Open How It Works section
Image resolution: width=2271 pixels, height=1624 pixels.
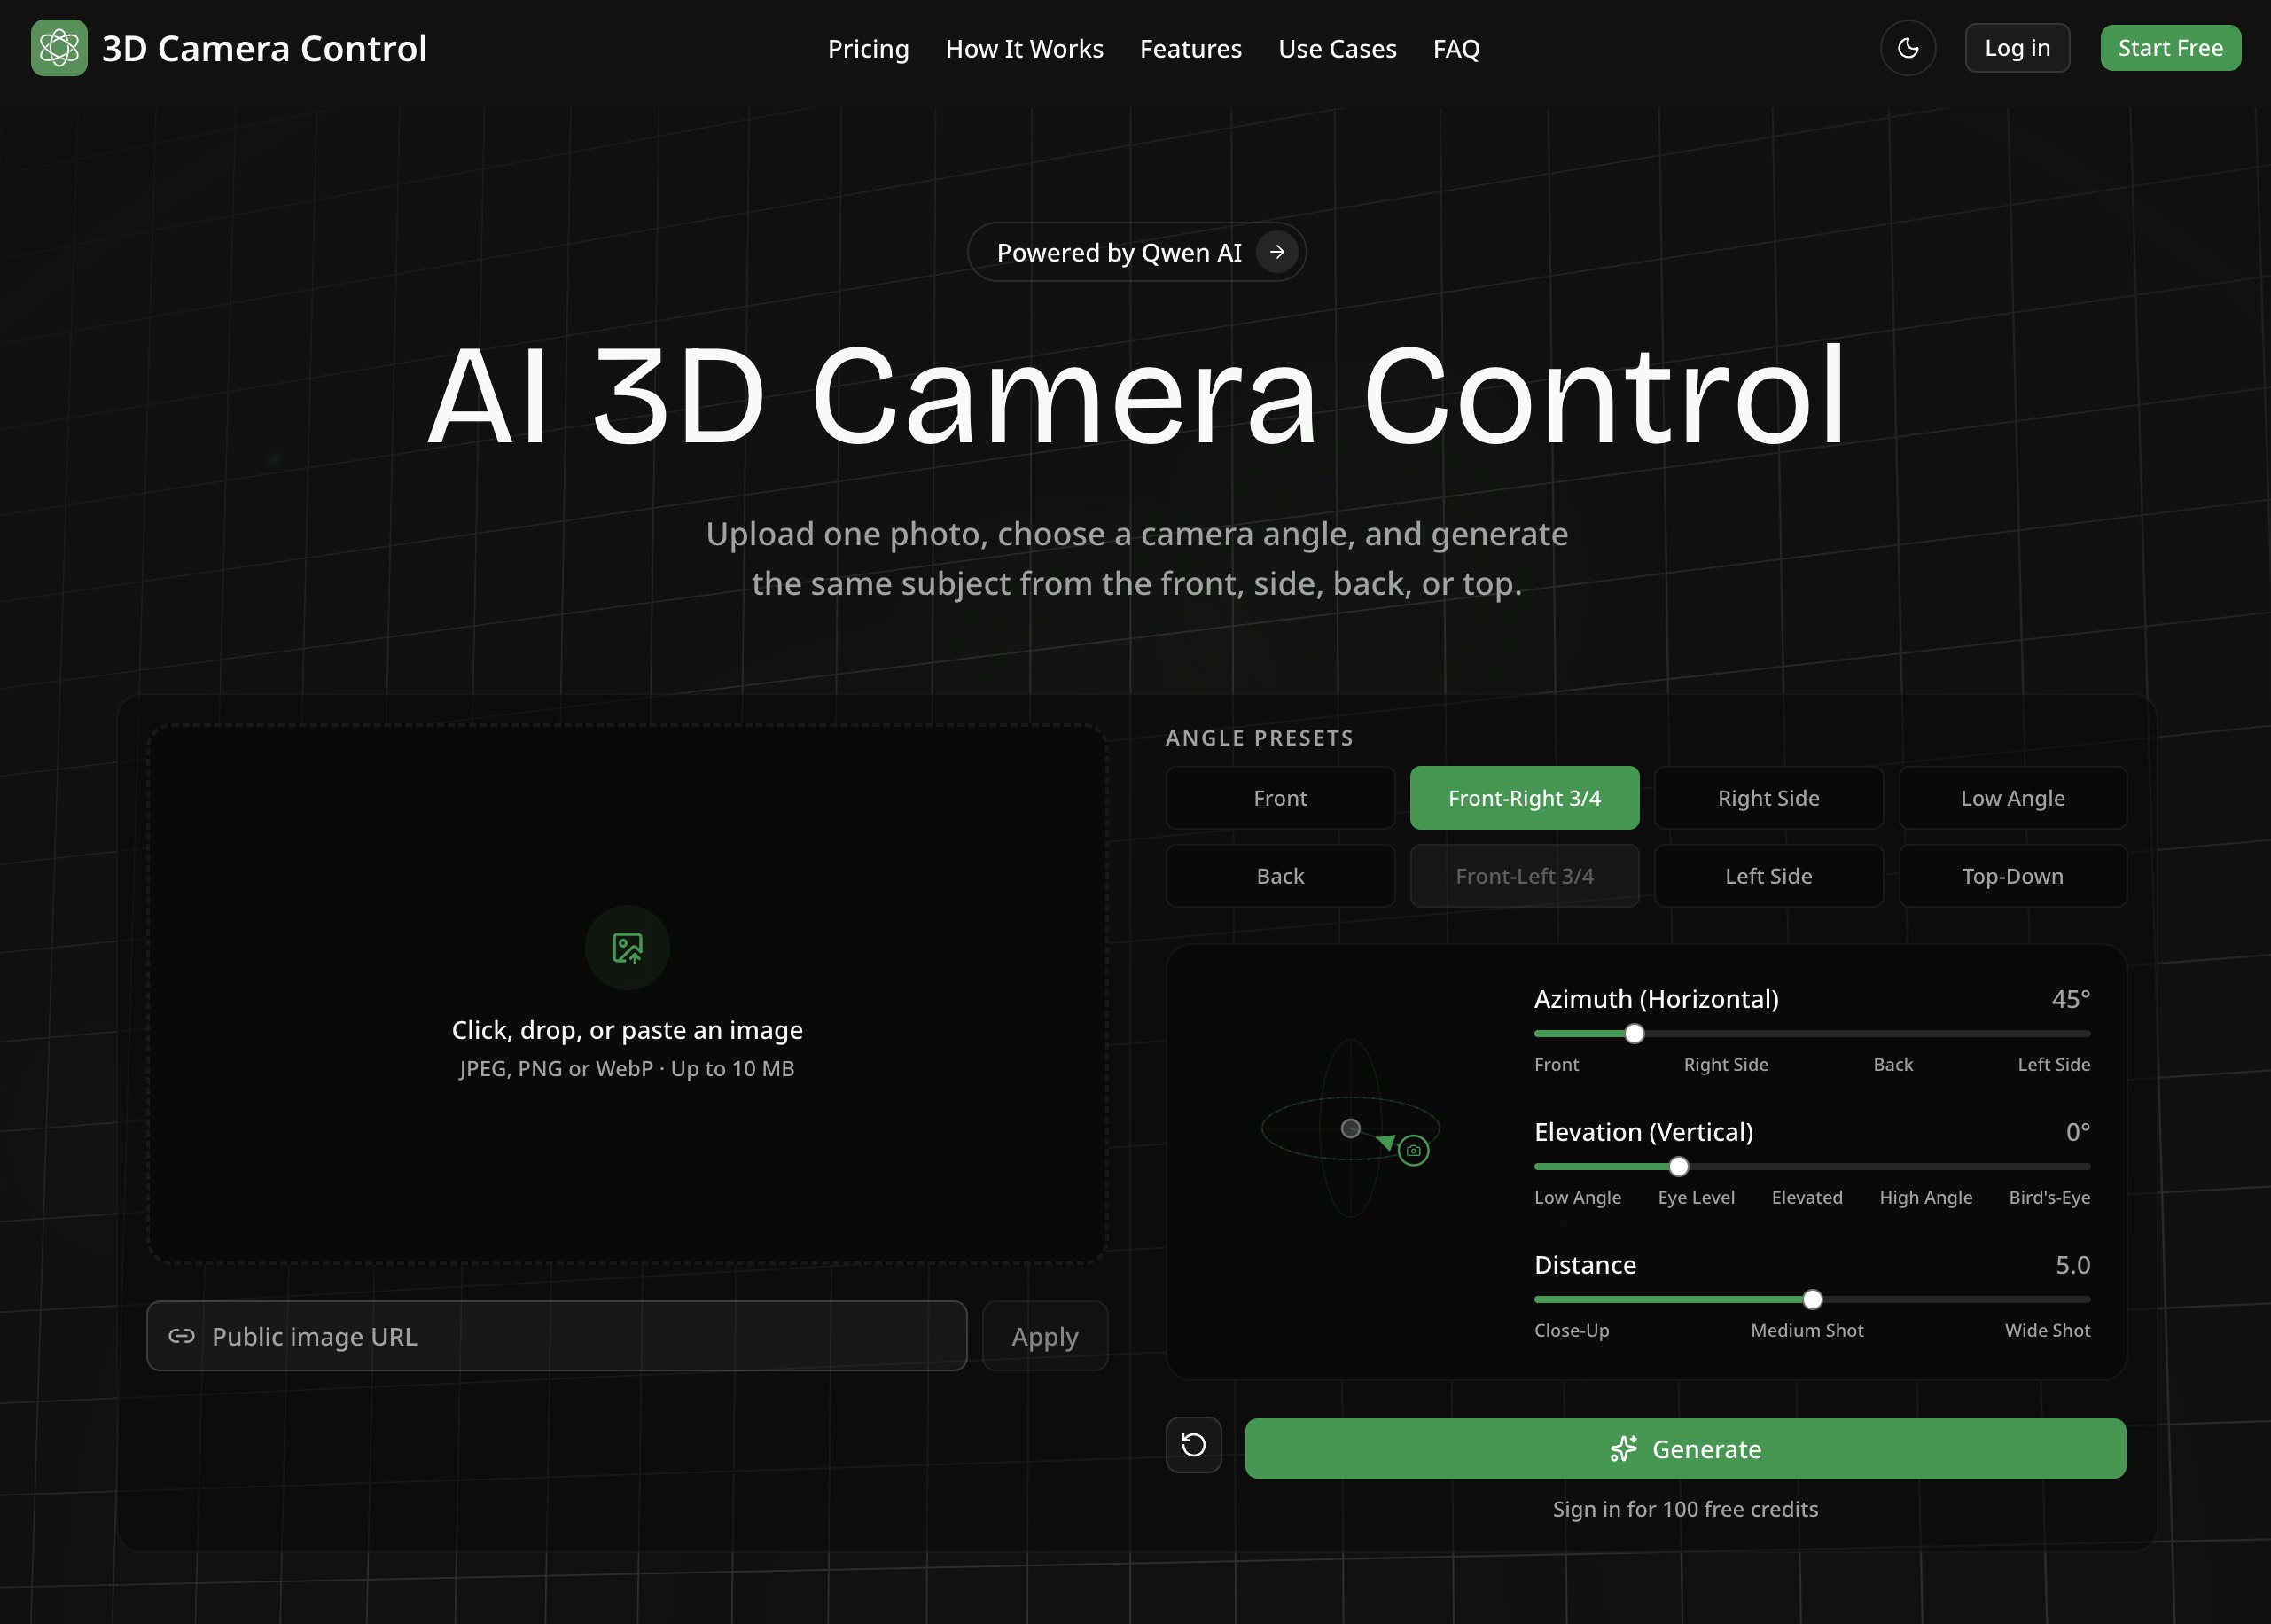click(1024, 48)
